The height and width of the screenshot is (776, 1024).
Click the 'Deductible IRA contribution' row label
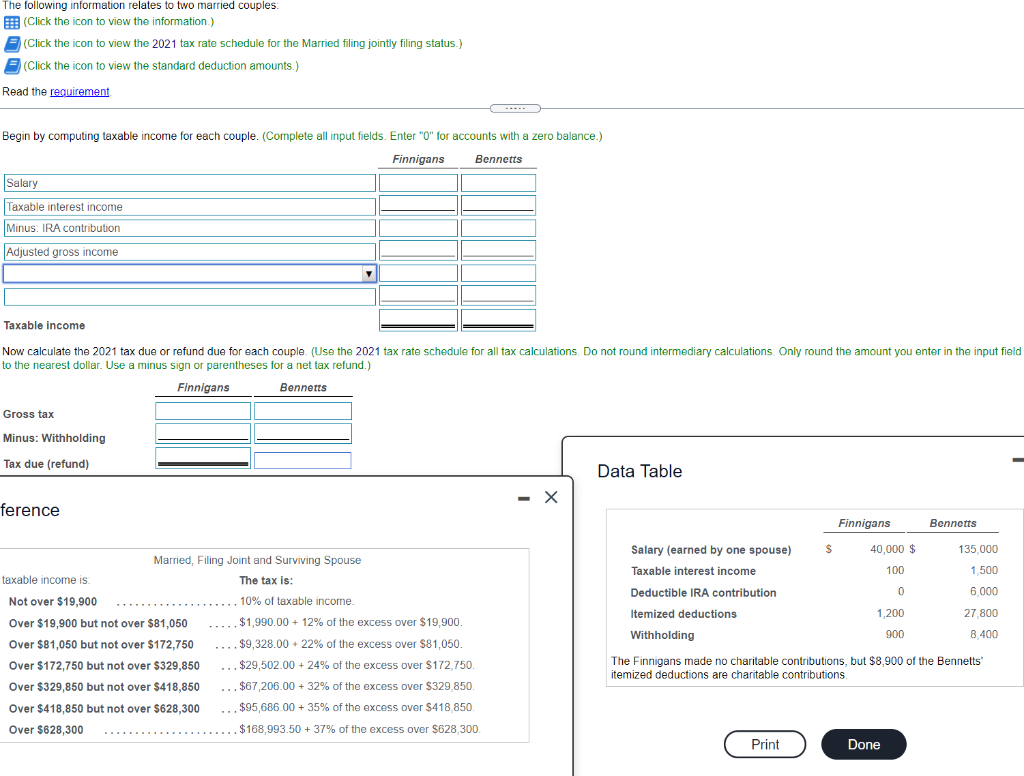703,593
